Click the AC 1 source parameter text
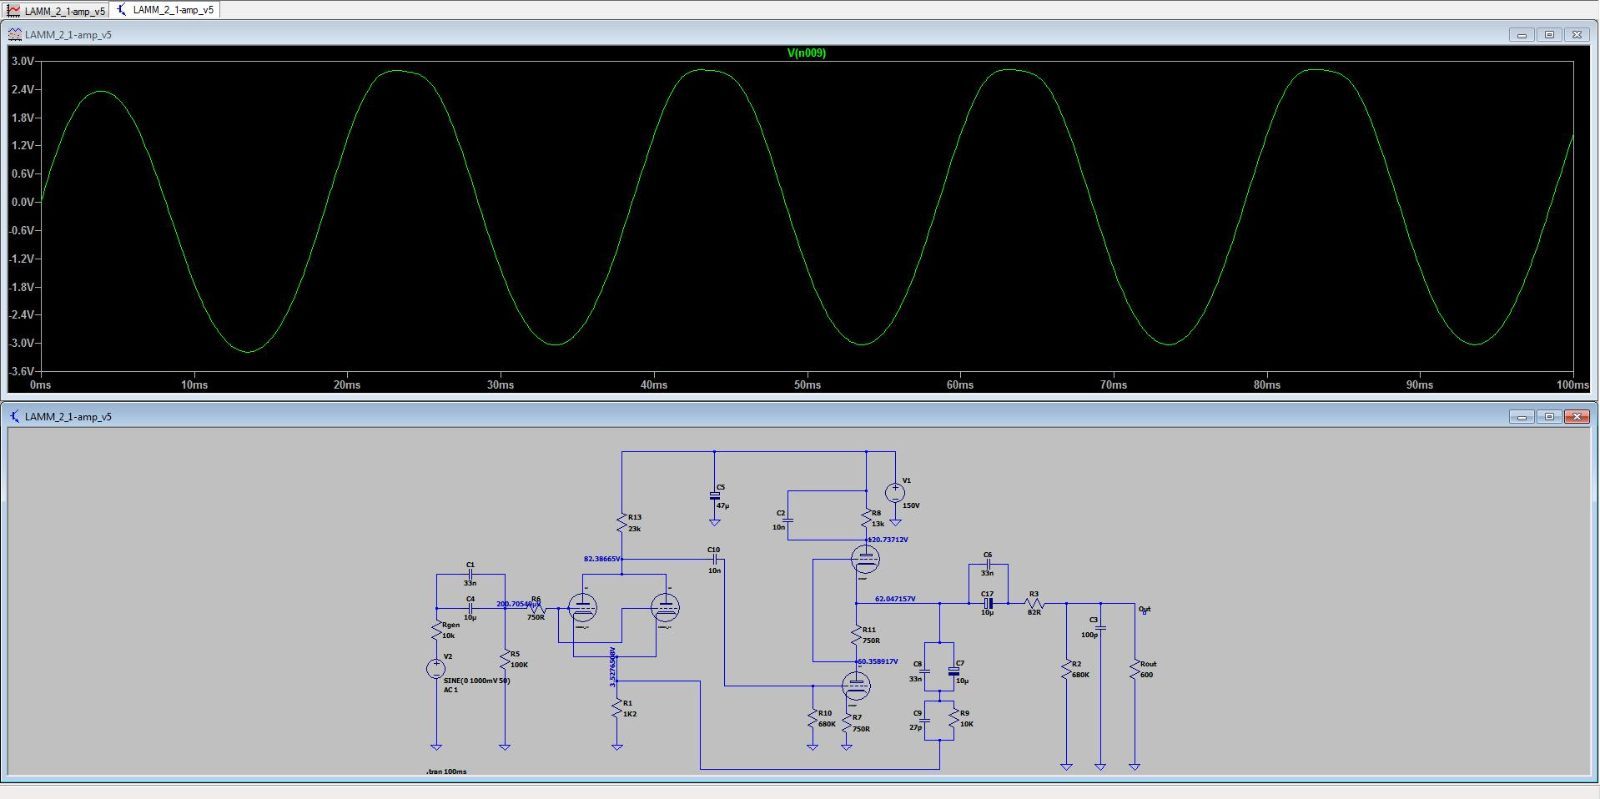The width and height of the screenshot is (1600, 799). [x=451, y=690]
